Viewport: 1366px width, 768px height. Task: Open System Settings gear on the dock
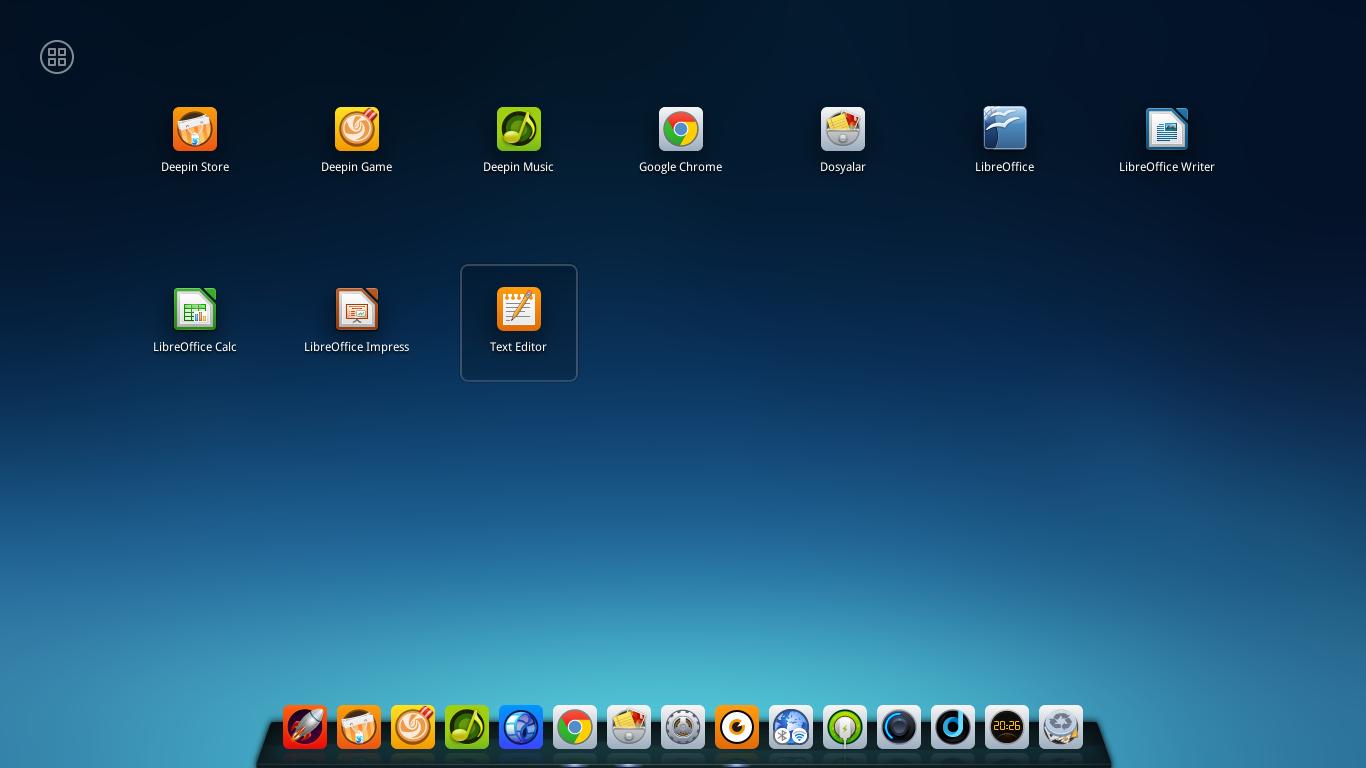tap(683, 727)
